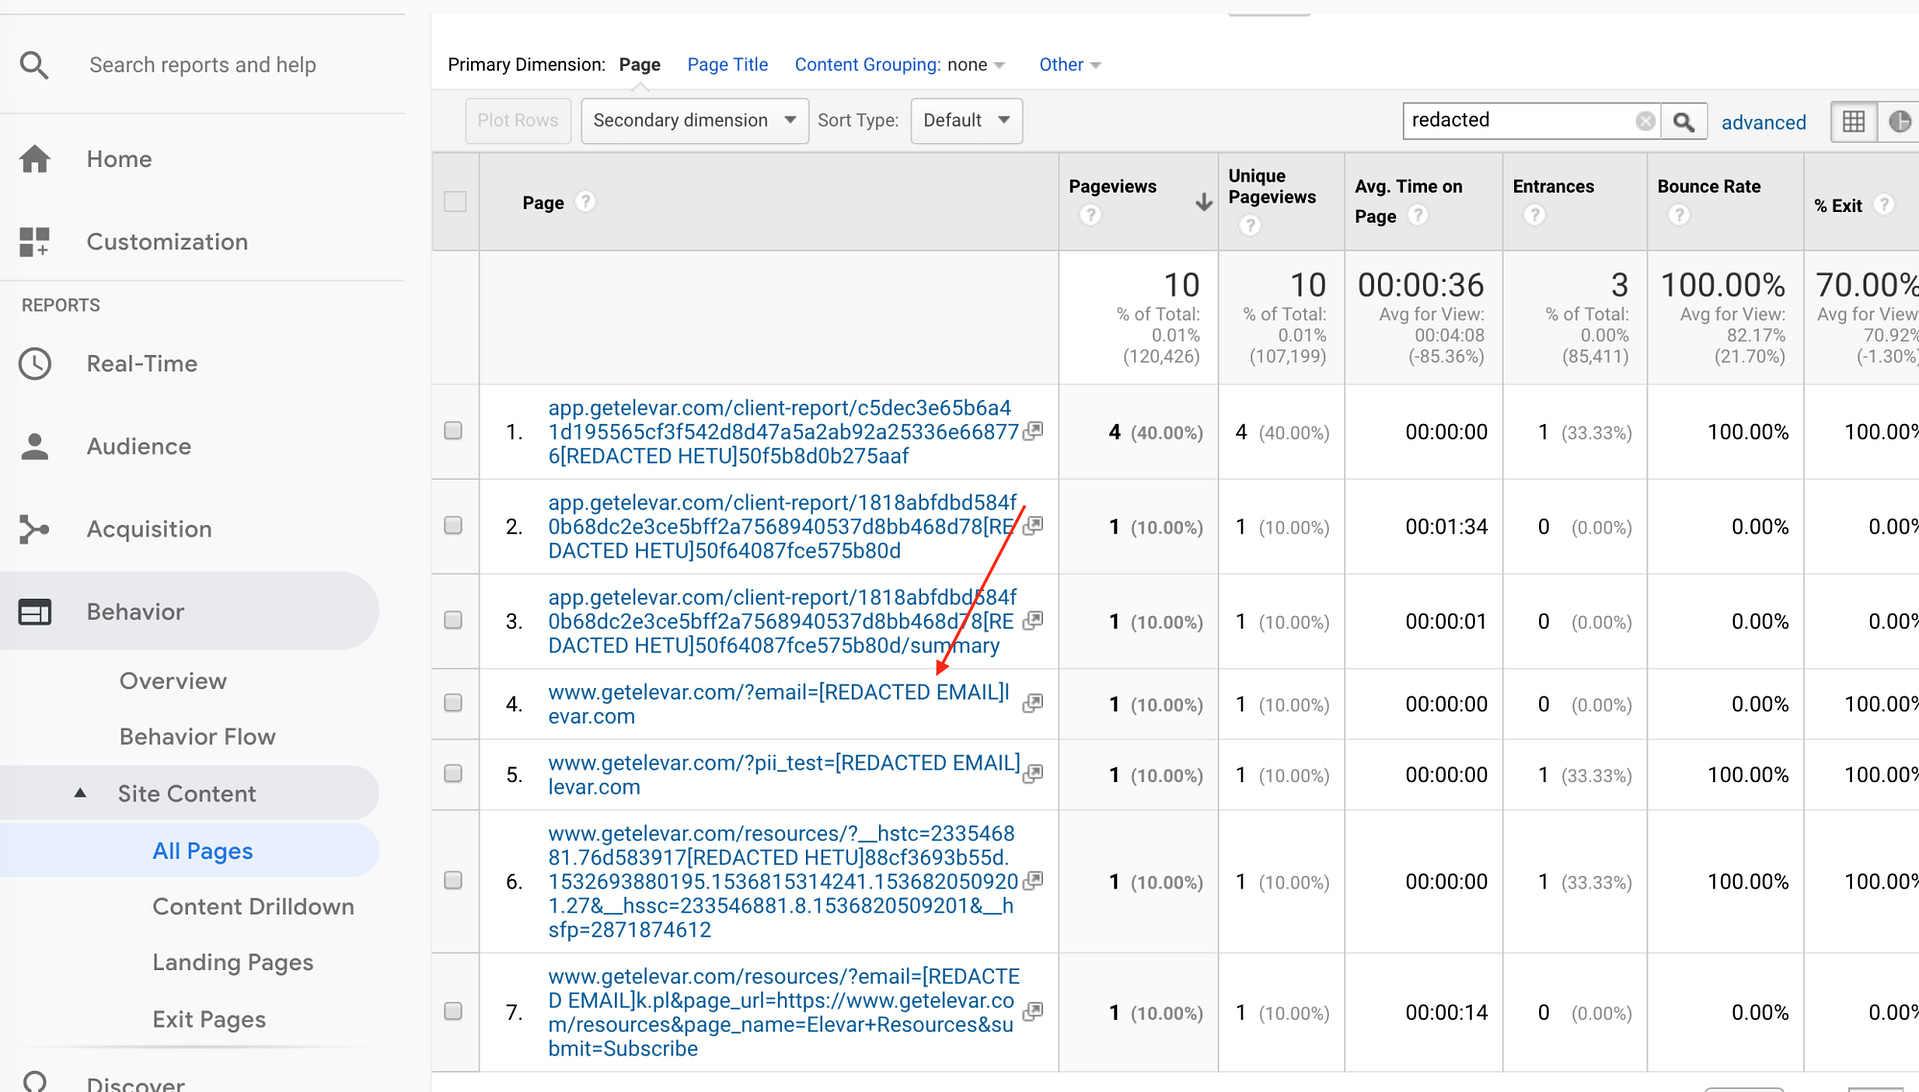The width and height of the screenshot is (1919, 1092).
Task: Open help for Unique Pageviews column
Action: (x=1250, y=226)
